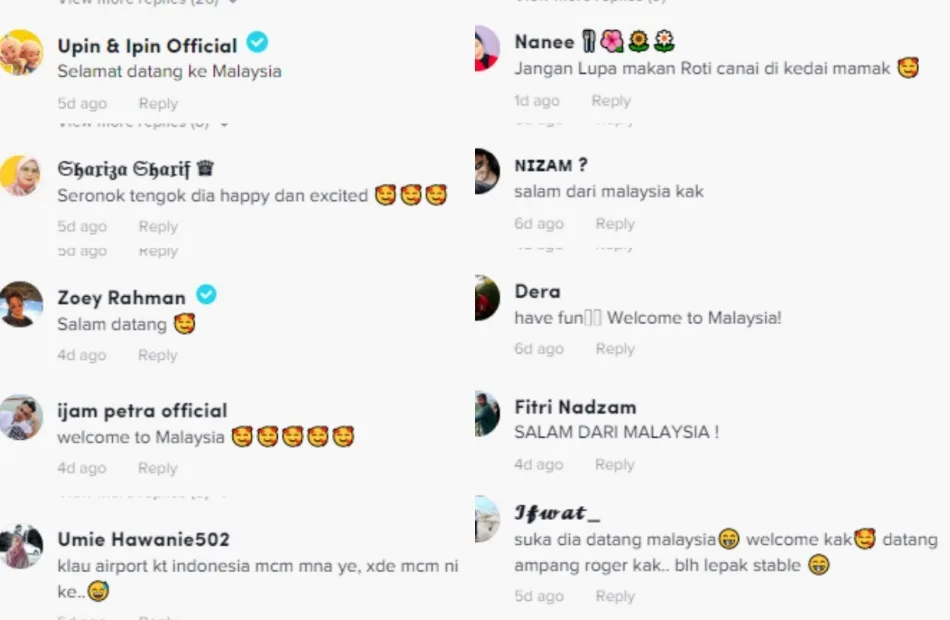Click verified badge next to Zoey Rahman

click(x=206, y=295)
